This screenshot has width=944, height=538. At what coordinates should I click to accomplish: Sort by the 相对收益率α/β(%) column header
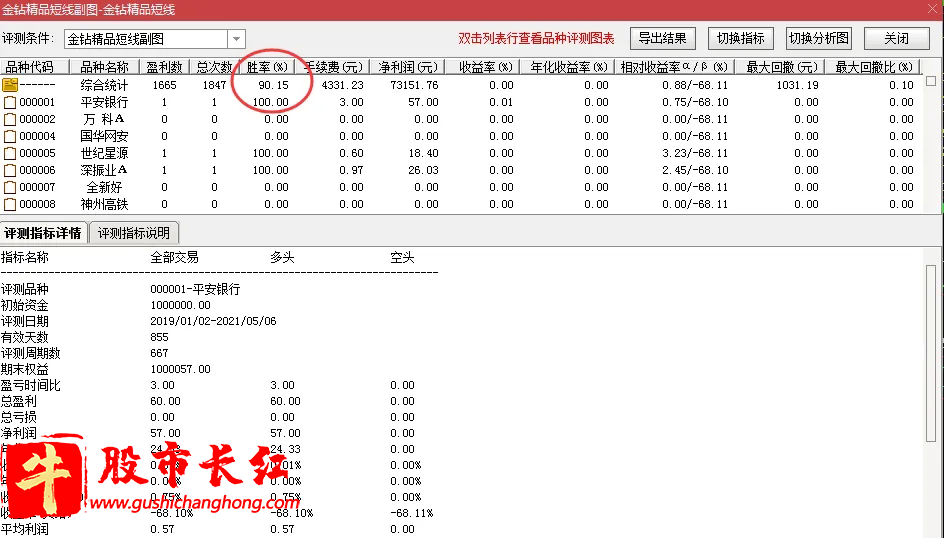(x=674, y=67)
